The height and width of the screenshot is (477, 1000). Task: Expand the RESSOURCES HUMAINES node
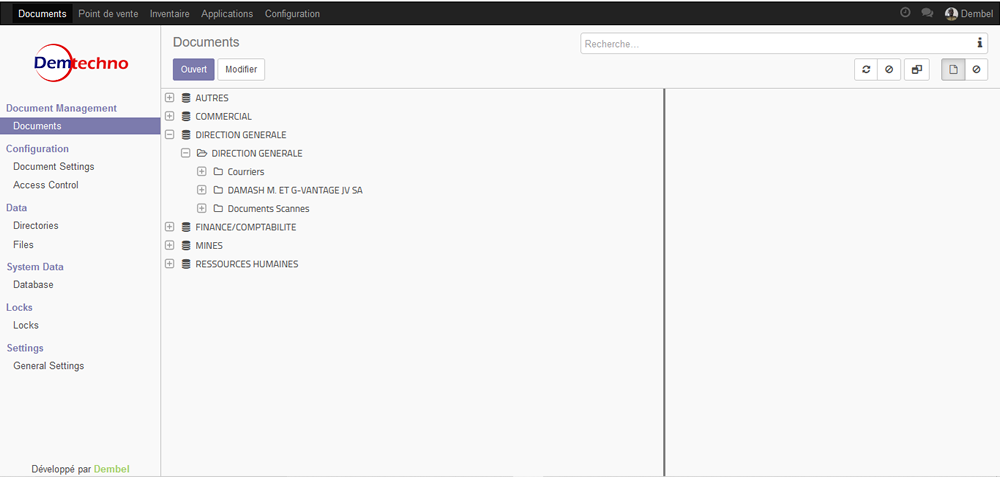[x=170, y=264]
